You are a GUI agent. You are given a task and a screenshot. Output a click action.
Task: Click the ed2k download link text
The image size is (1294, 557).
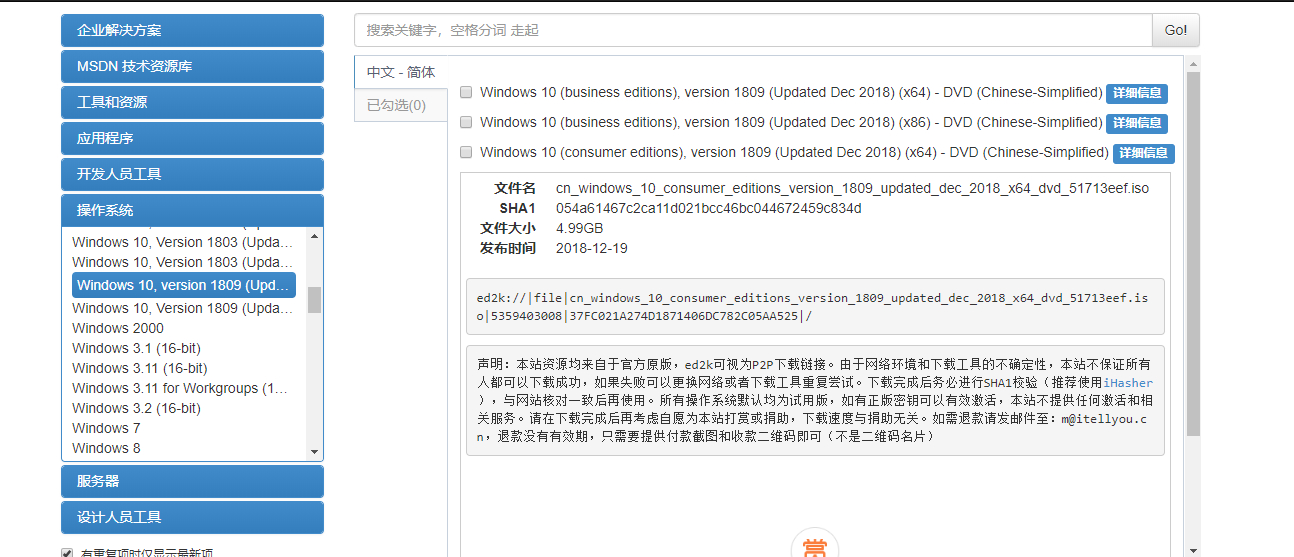[x=812, y=307]
